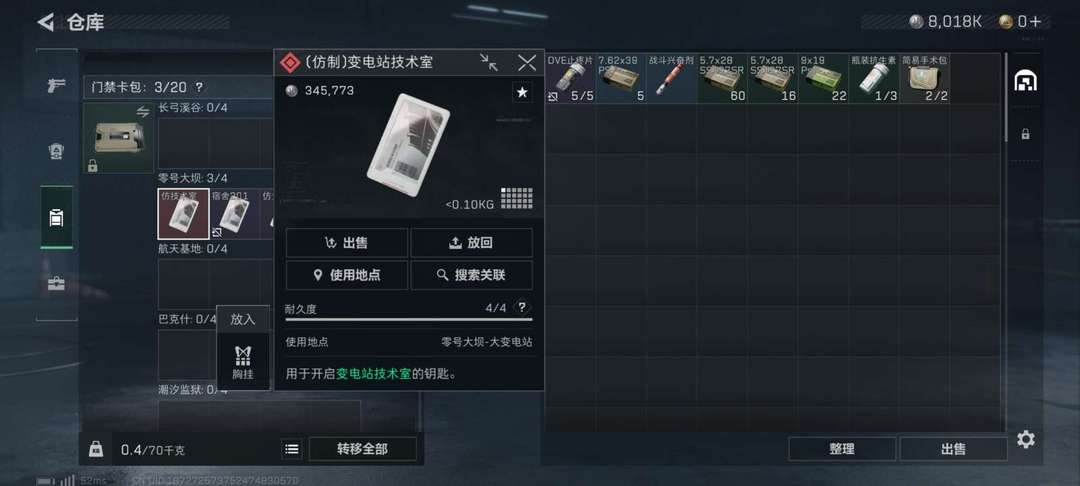Shrink the item detail popup
This screenshot has height=486, width=1080.
click(x=489, y=63)
